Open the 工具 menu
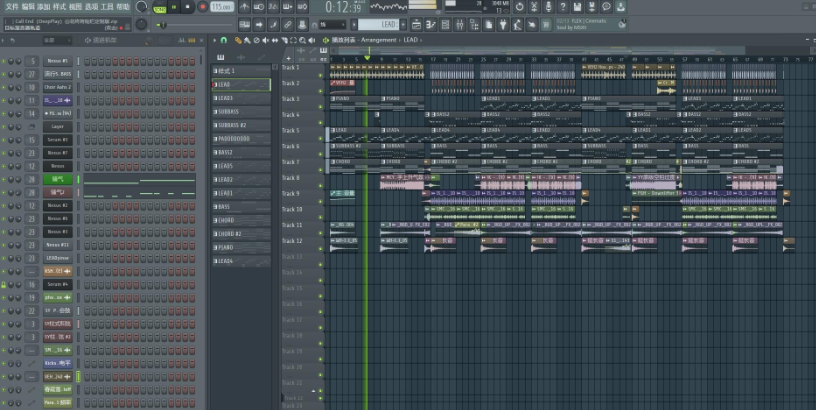This screenshot has height=410, width=816. pos(106,6)
